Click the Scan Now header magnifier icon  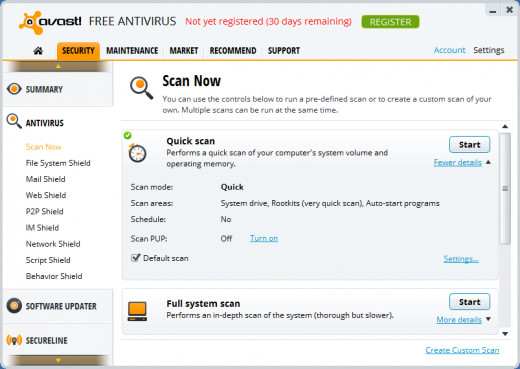click(141, 88)
